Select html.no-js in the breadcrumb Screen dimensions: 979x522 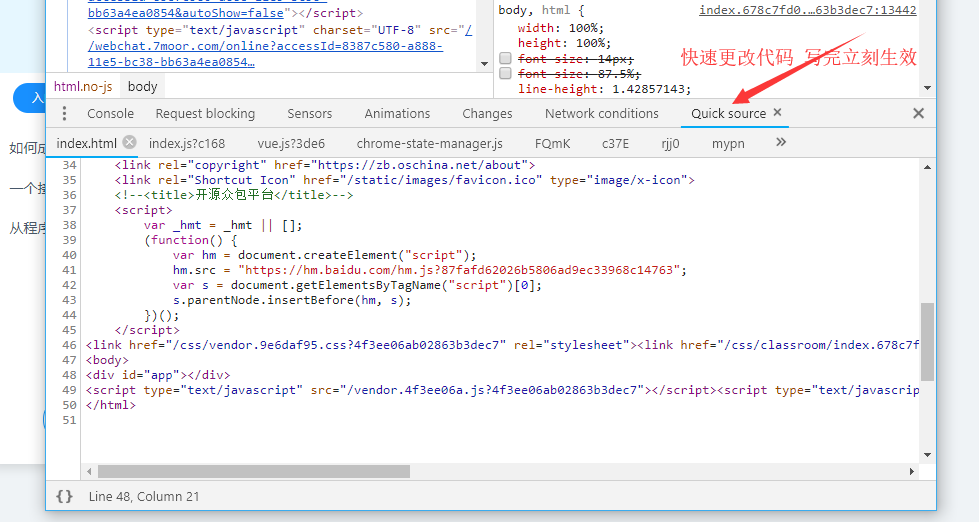tap(83, 87)
